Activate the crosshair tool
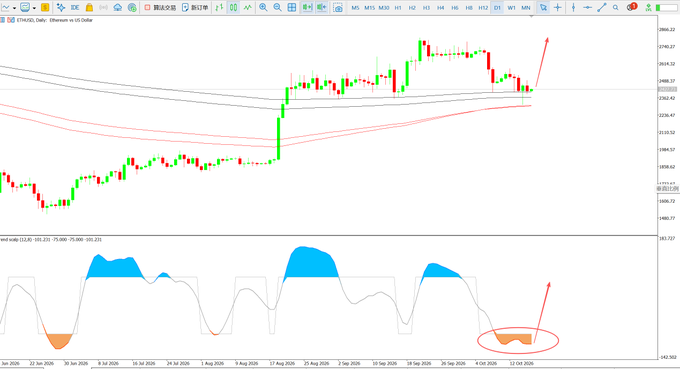The height and width of the screenshot is (369, 680). tap(557, 7)
